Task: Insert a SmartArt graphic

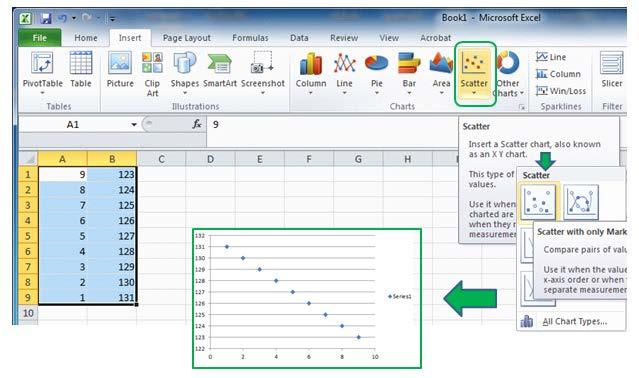Action: [x=220, y=70]
